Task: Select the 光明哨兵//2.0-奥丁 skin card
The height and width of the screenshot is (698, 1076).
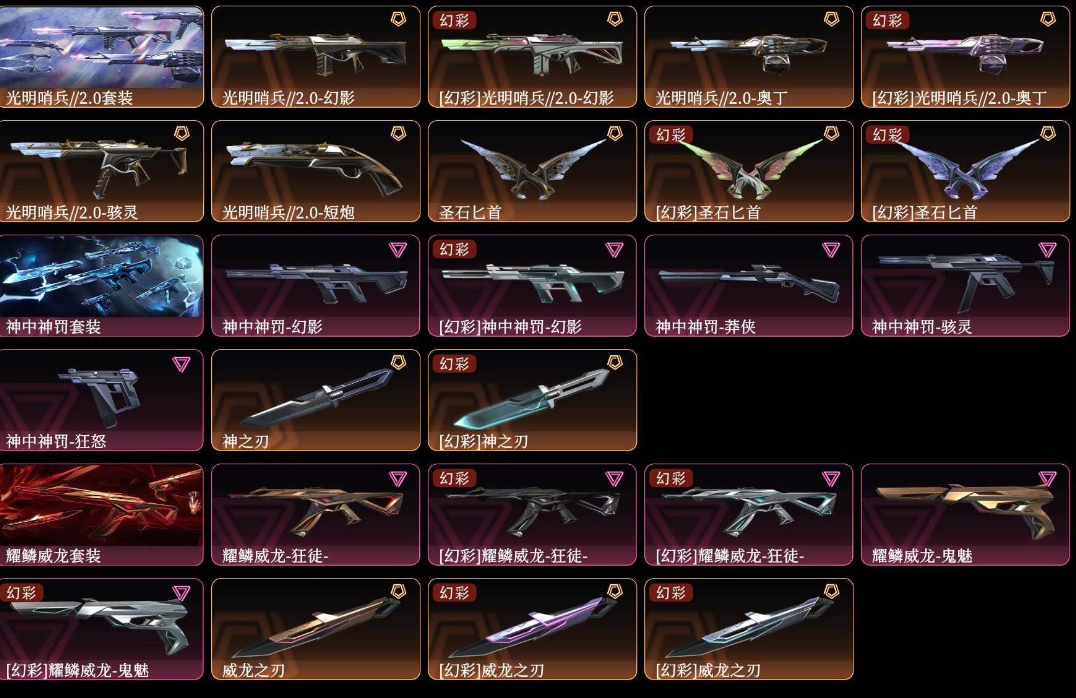Action: pos(749,57)
